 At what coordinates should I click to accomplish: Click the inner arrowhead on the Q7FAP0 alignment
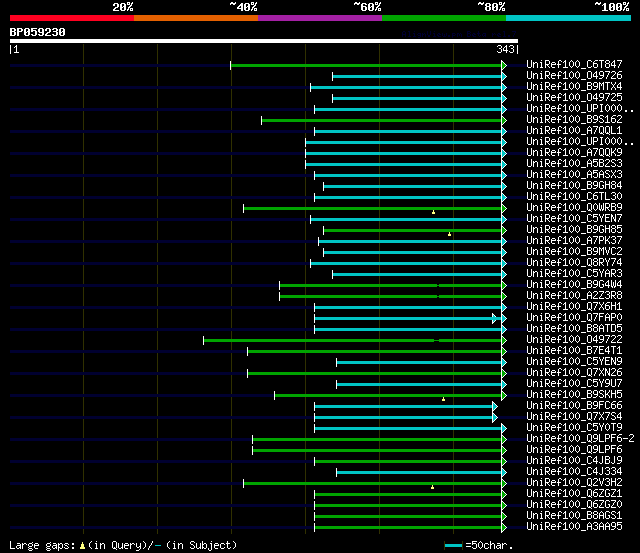[x=494, y=318]
